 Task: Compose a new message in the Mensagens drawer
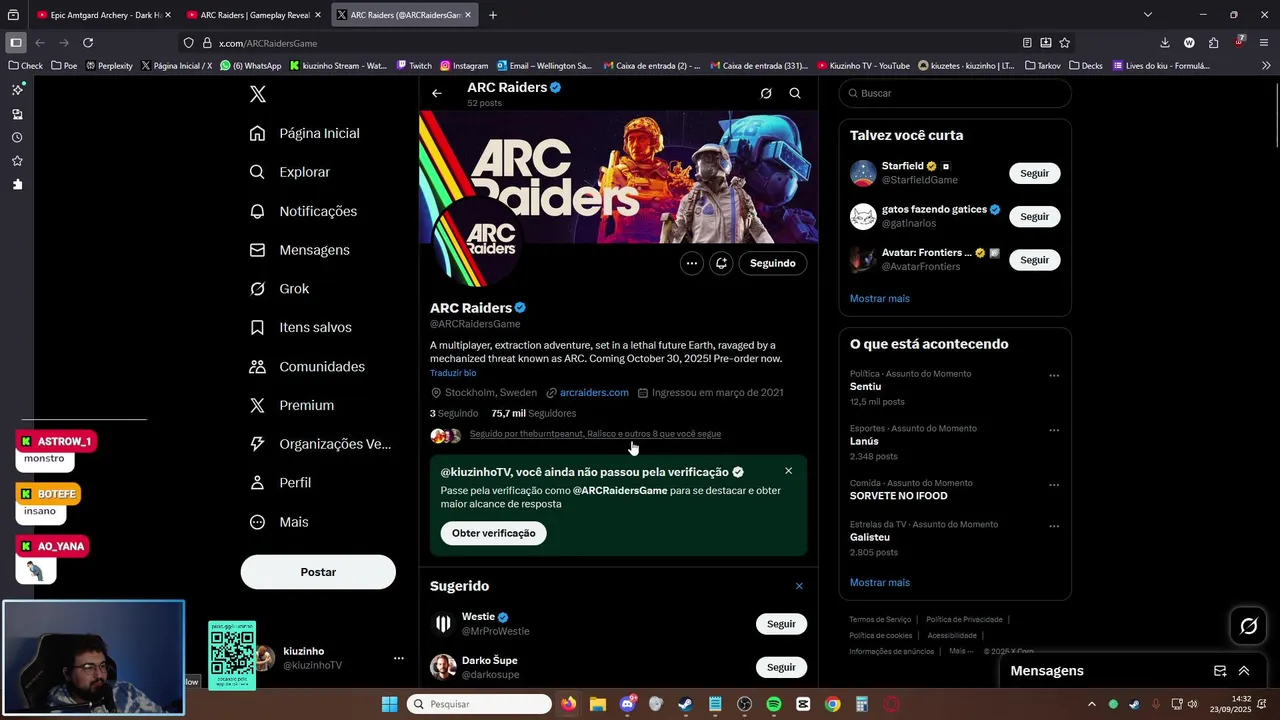pos(1220,671)
